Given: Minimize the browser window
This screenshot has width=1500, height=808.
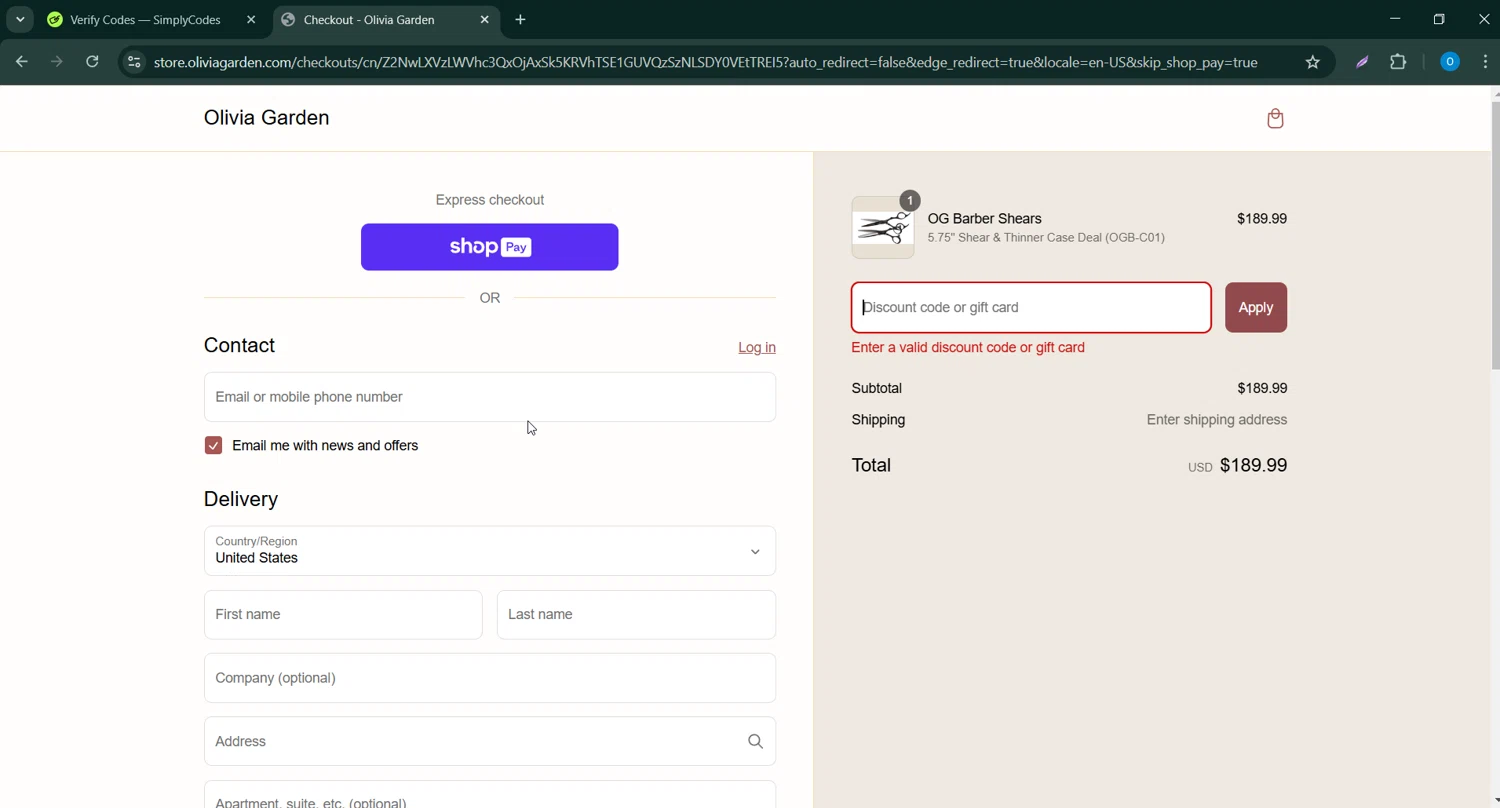Looking at the screenshot, I should 1395,19.
